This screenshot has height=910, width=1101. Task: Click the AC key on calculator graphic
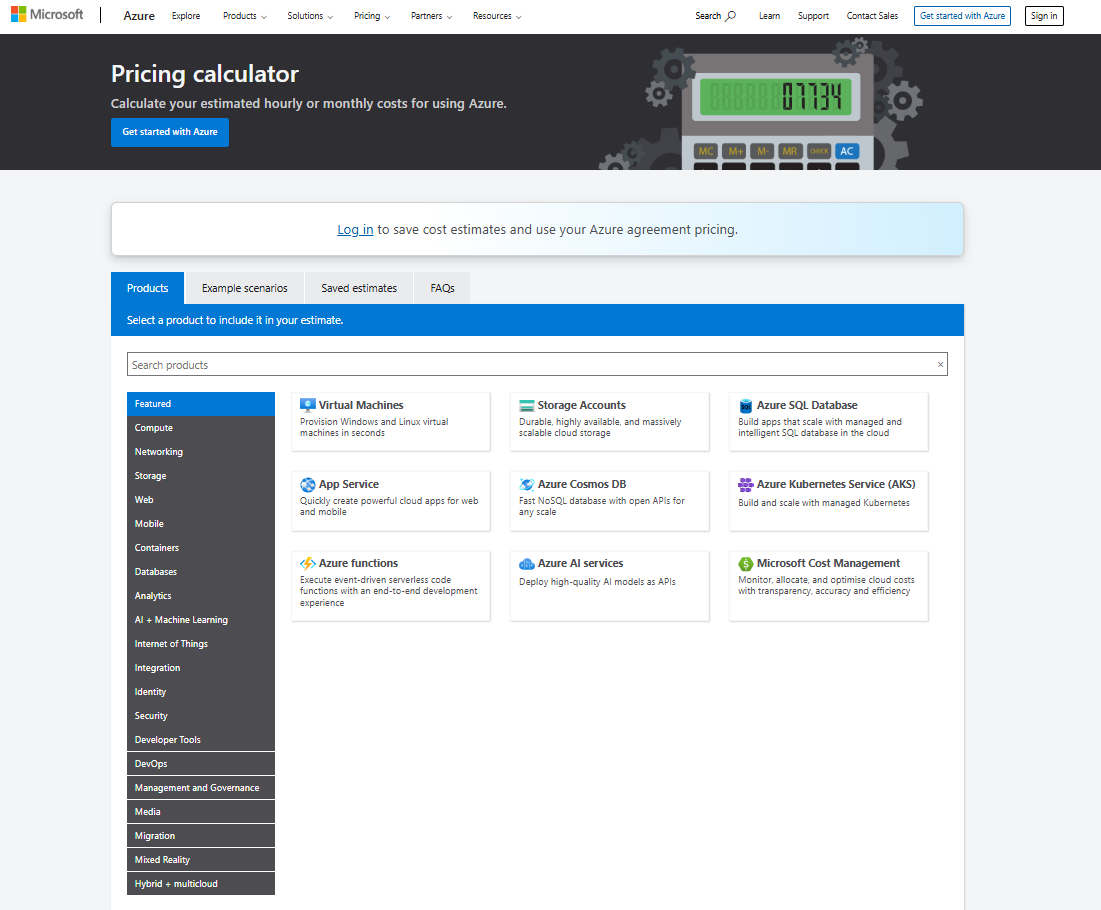pyautogui.click(x=847, y=151)
